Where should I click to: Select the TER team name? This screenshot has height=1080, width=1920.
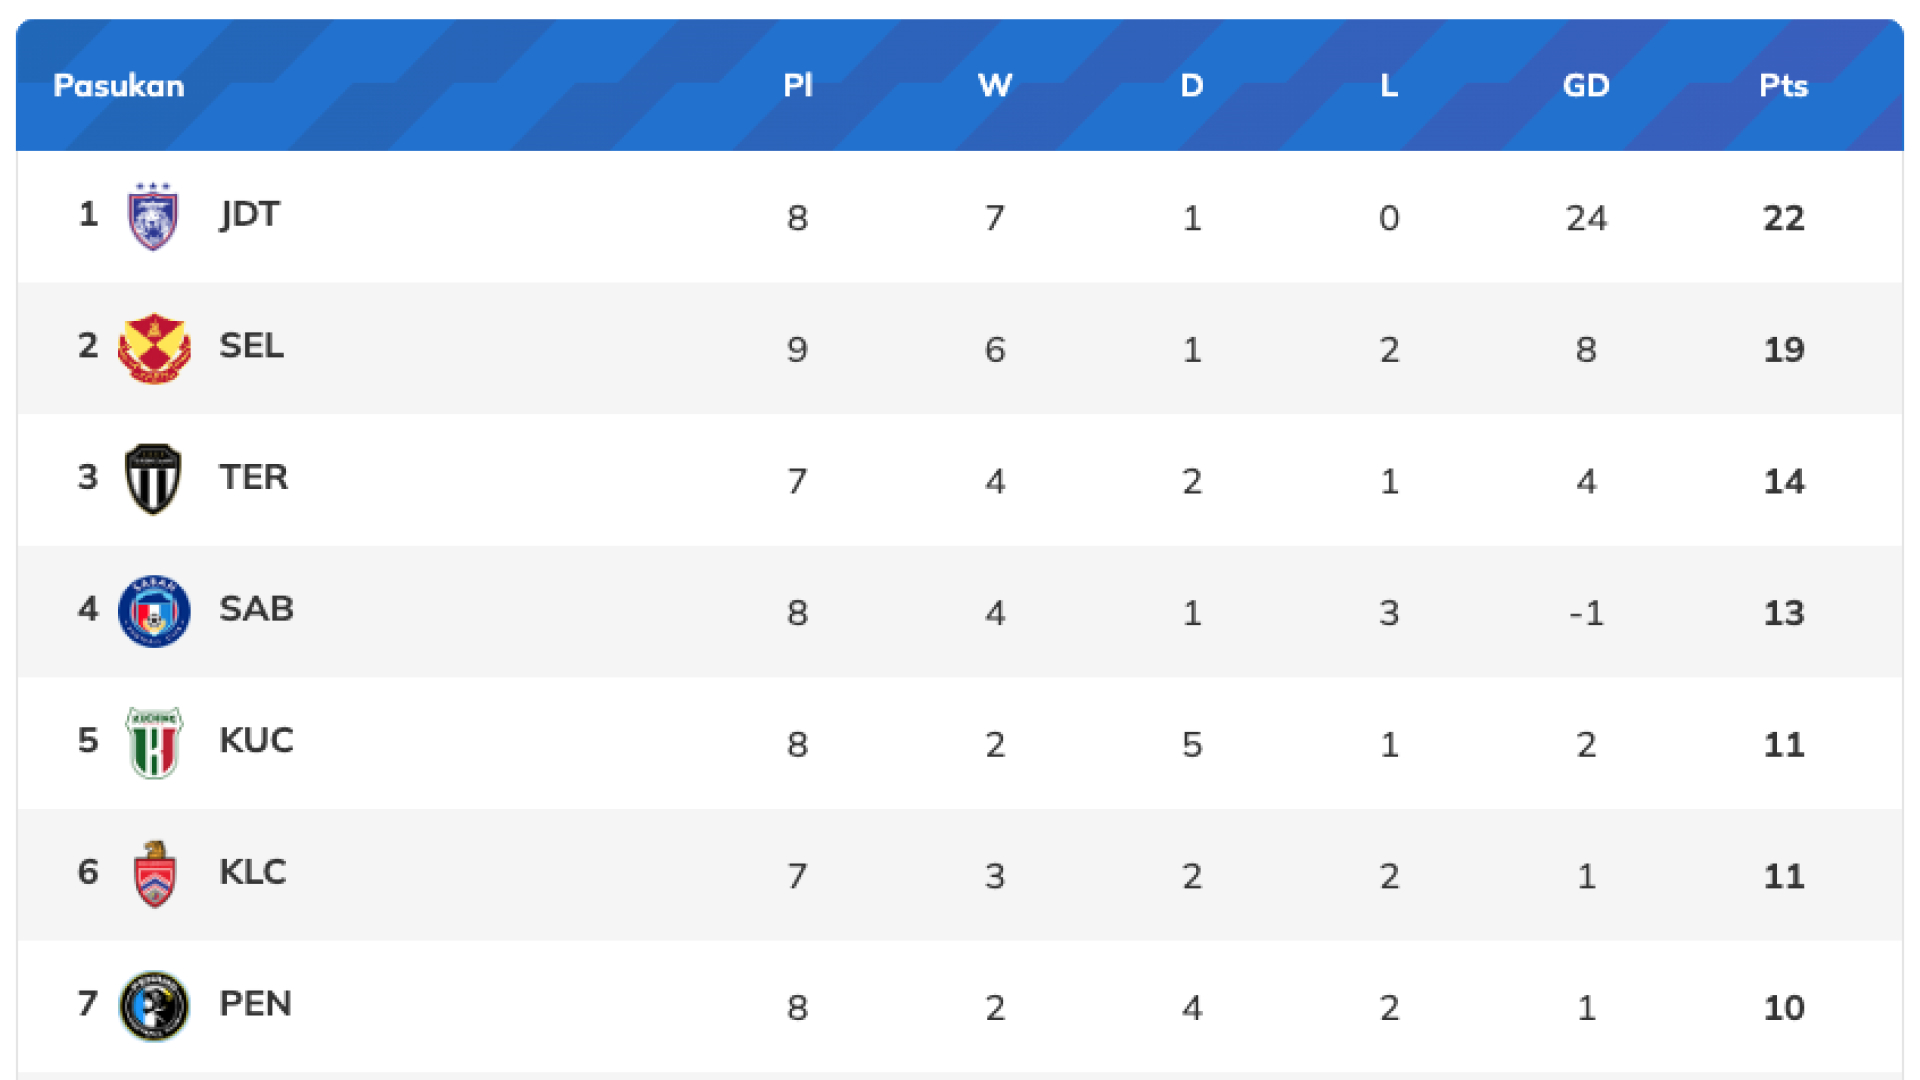click(x=253, y=477)
